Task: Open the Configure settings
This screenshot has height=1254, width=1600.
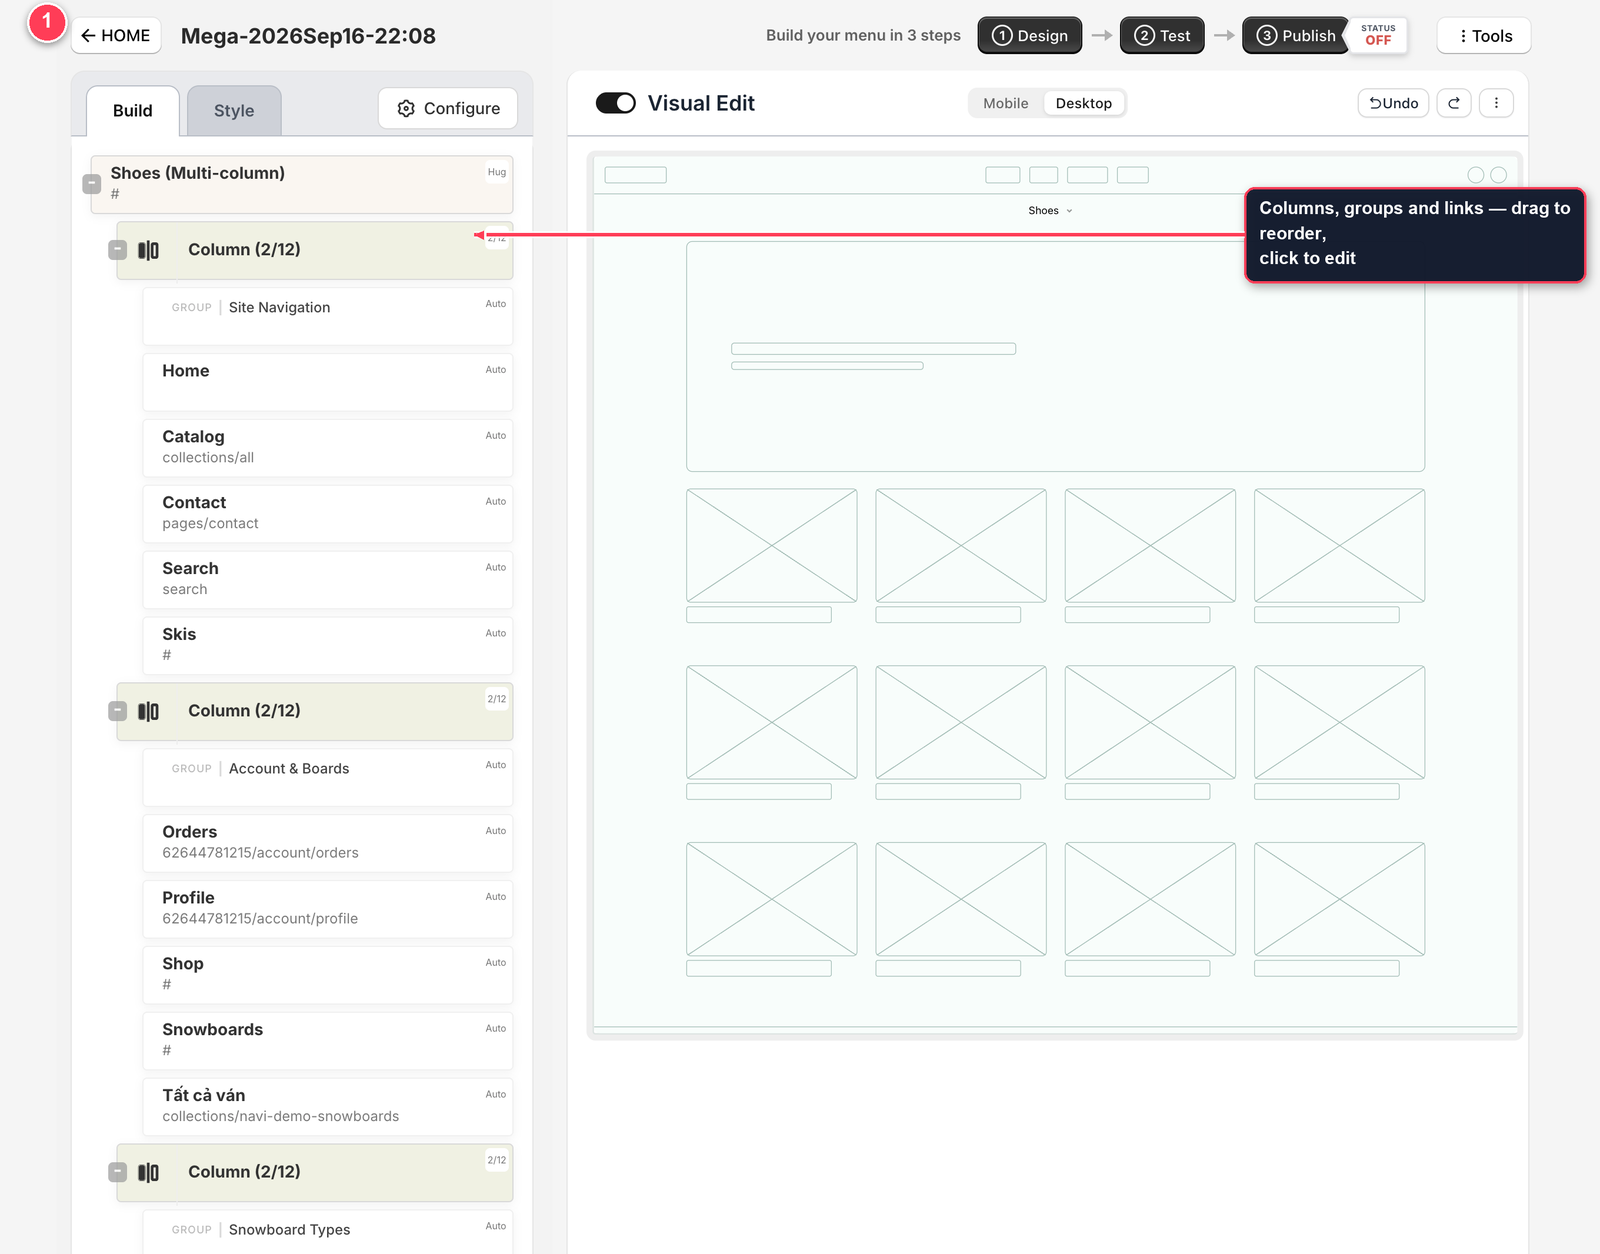Action: click(448, 108)
